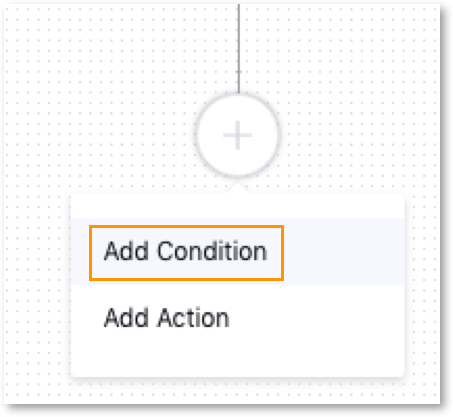Choose Add Action in the popup menu
This screenshot has height=417, width=453.
(x=167, y=318)
